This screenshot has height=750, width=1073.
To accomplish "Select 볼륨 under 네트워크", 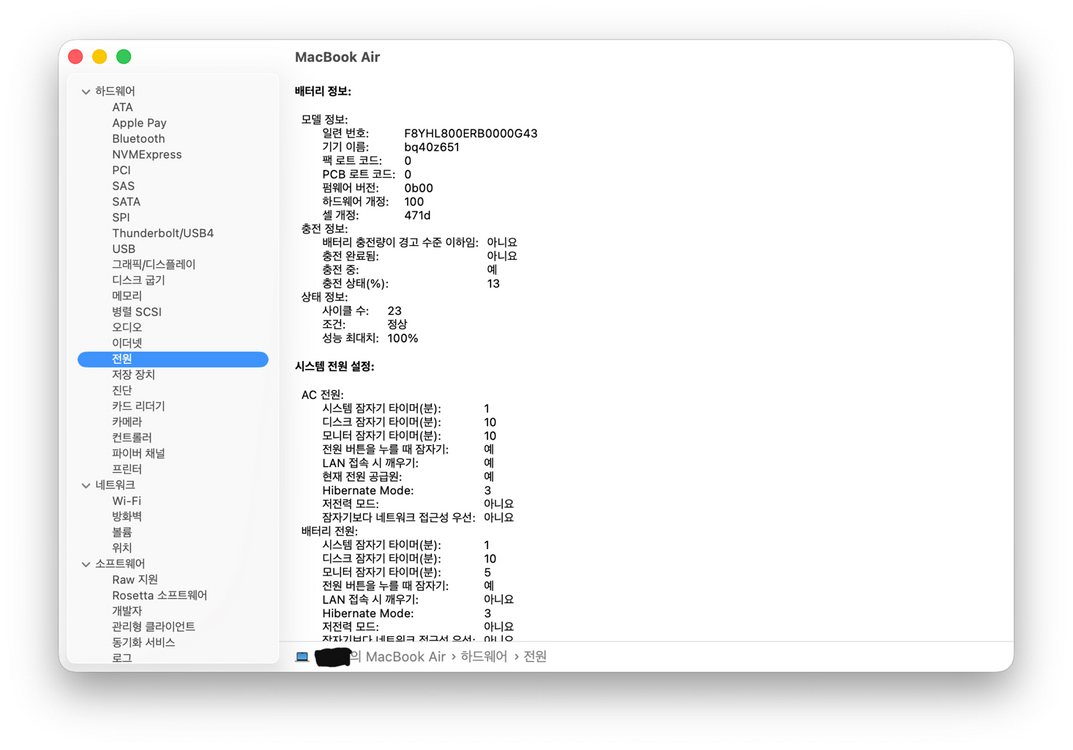I will [x=122, y=532].
